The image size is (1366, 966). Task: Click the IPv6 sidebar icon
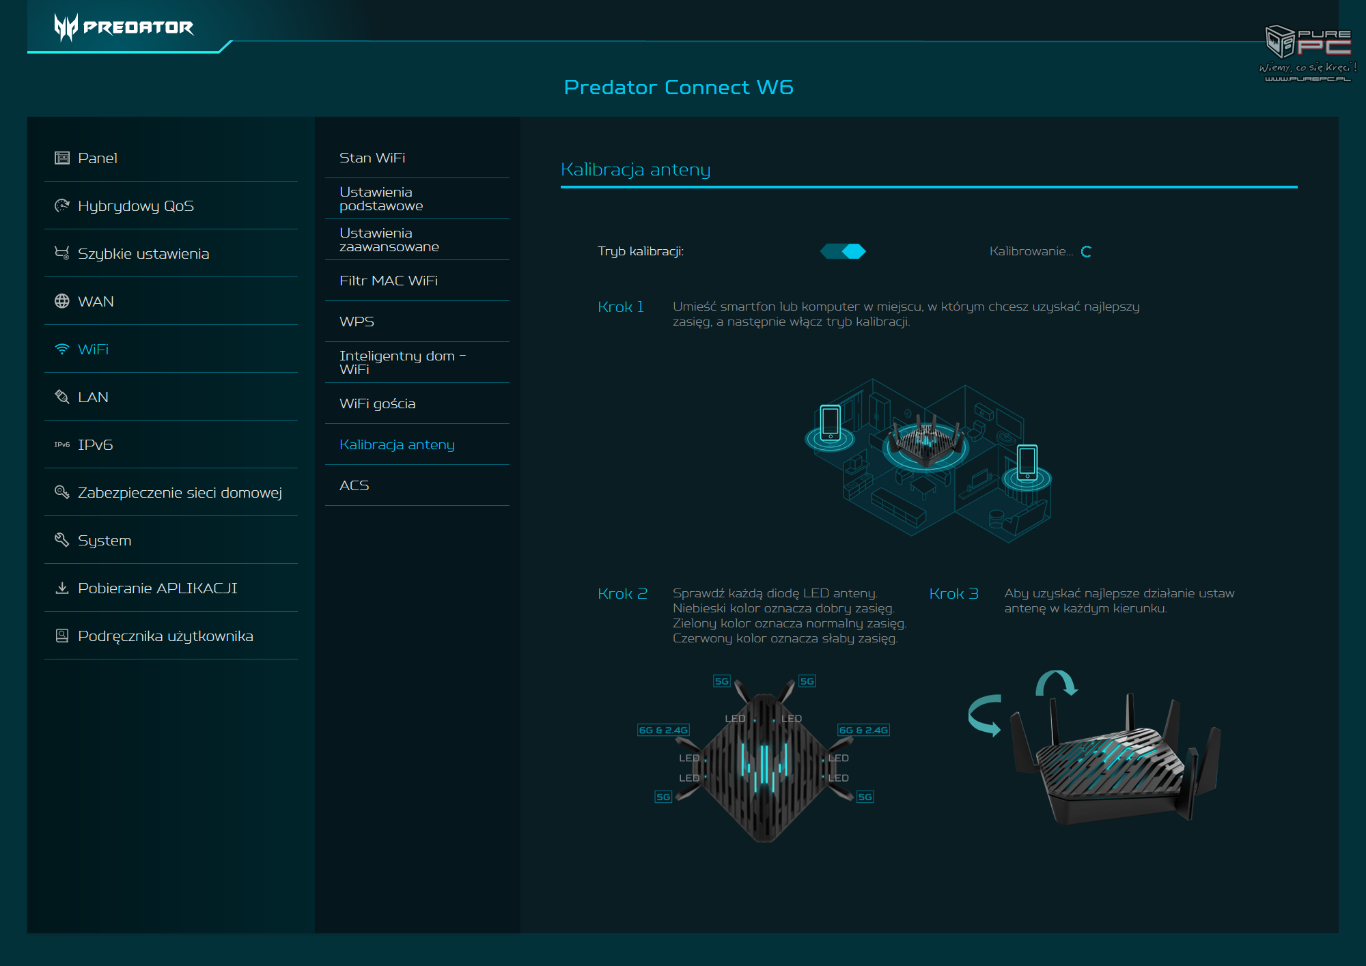[61, 445]
